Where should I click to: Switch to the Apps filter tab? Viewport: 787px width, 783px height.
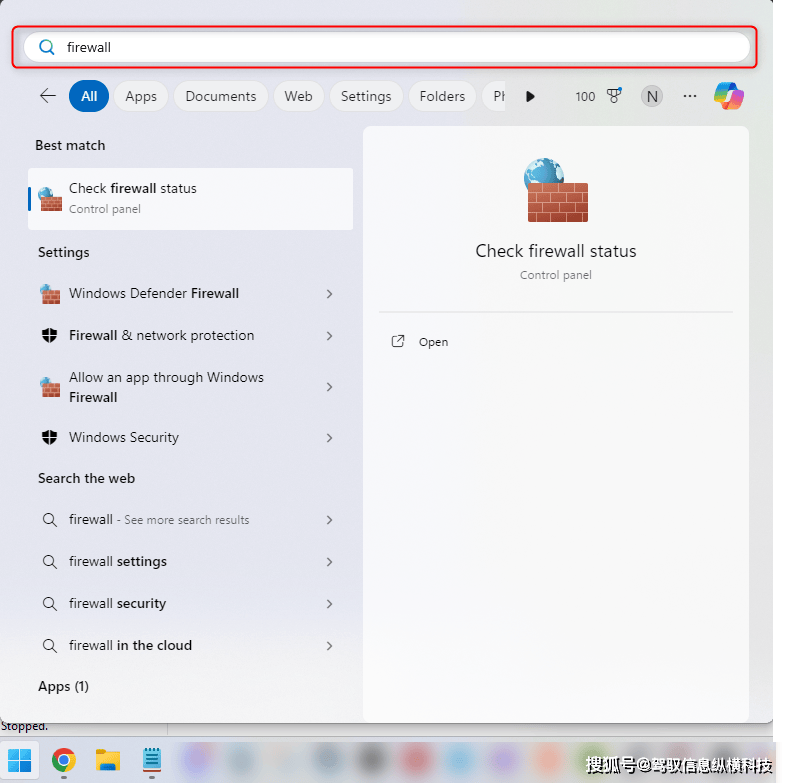141,96
